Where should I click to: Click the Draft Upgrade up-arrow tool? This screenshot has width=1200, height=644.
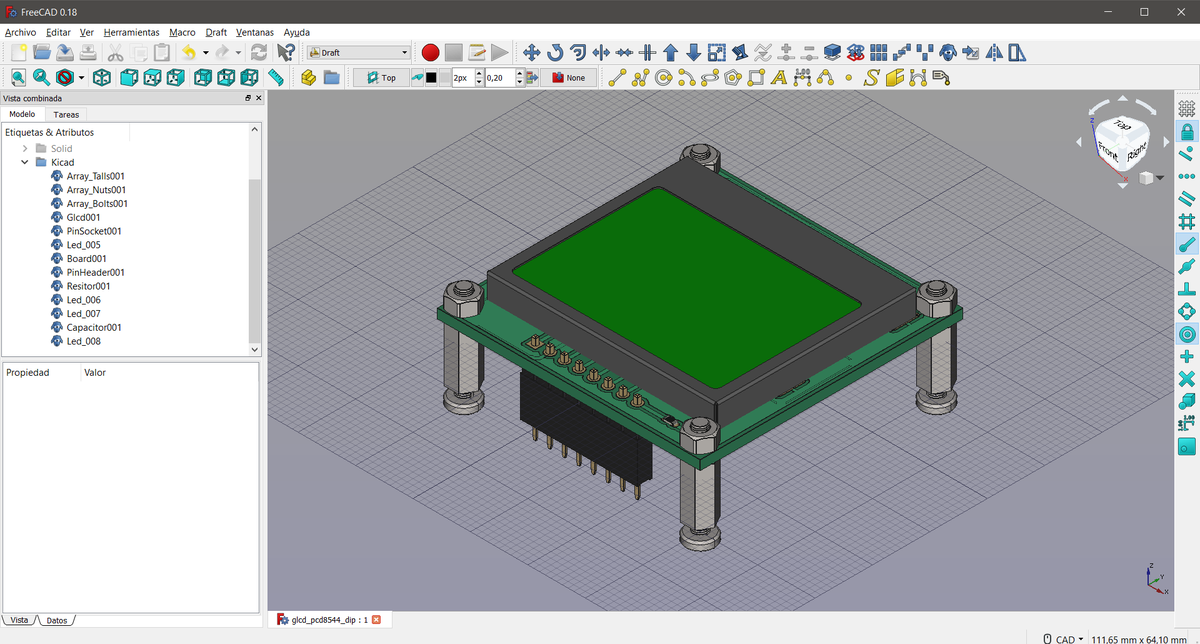click(671, 52)
